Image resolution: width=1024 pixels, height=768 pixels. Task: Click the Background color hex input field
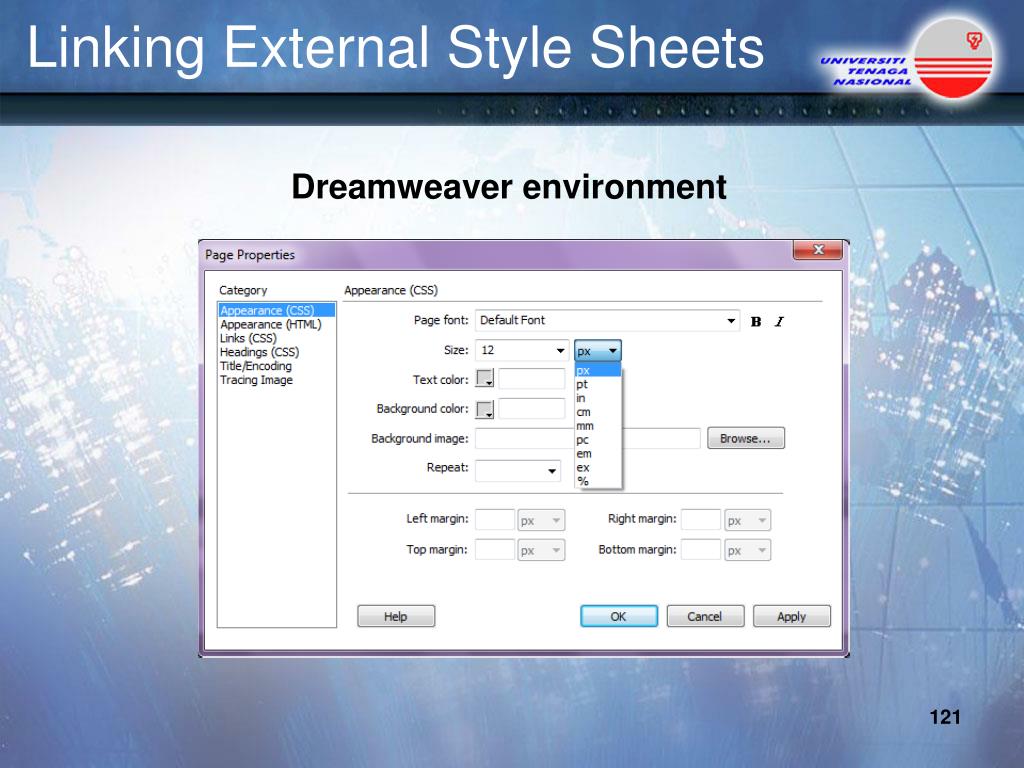[532, 409]
